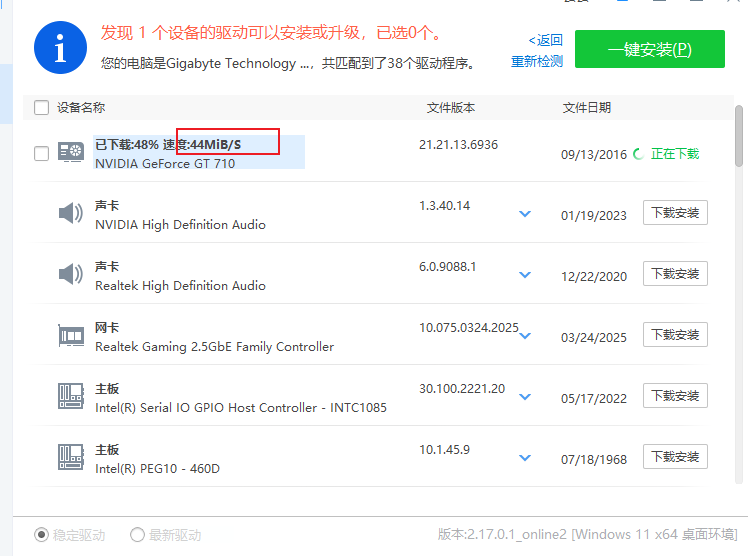Click the 文件版本 column header
Viewport: 748px width, 556px height.
pyautogui.click(x=450, y=108)
